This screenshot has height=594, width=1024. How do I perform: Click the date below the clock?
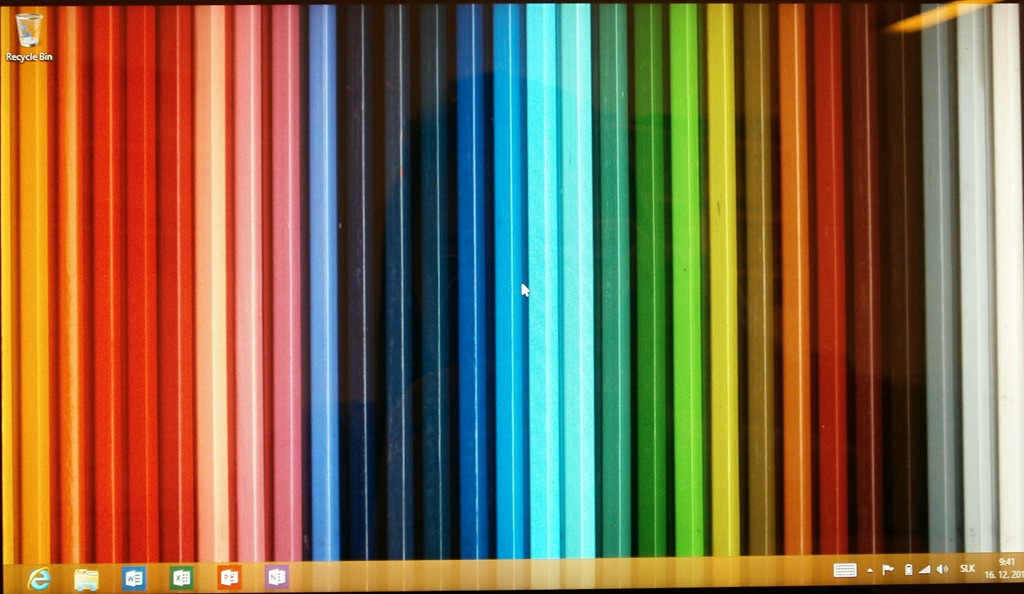pyautogui.click(x=1004, y=576)
